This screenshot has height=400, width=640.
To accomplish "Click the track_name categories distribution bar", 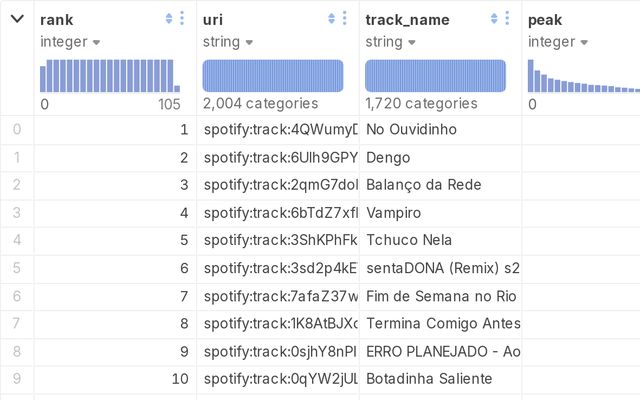I will coord(435,76).
